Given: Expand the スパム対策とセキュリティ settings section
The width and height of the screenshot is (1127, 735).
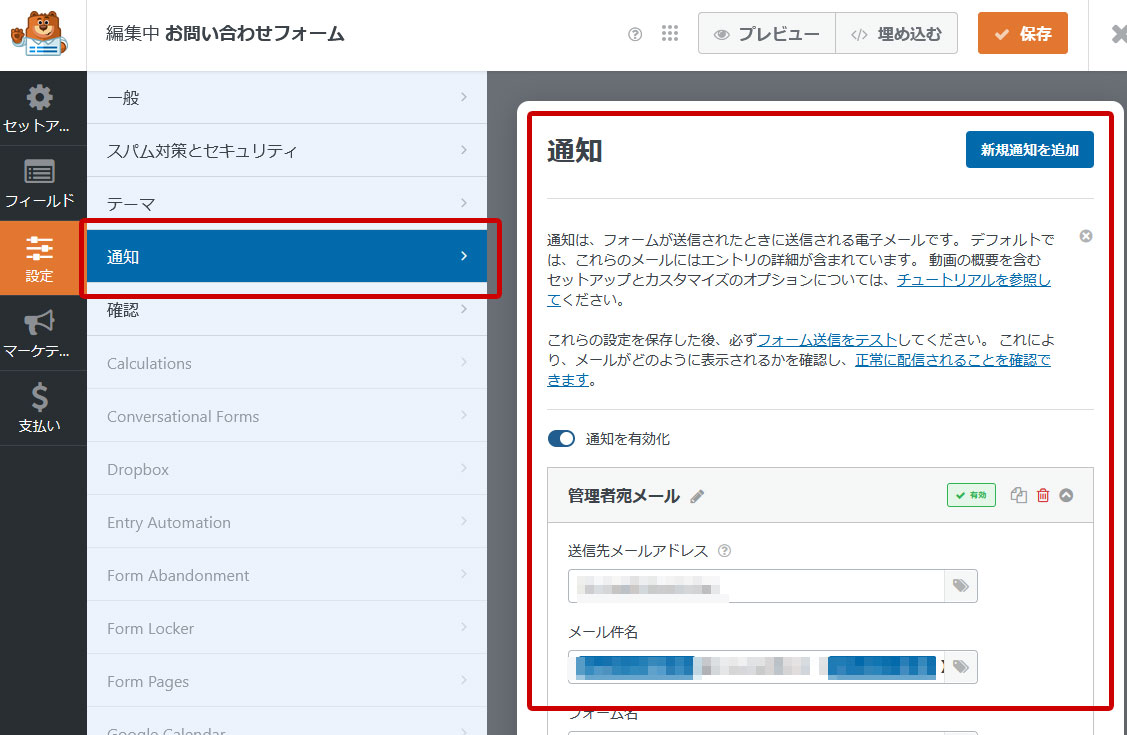Looking at the screenshot, I should click(x=287, y=151).
